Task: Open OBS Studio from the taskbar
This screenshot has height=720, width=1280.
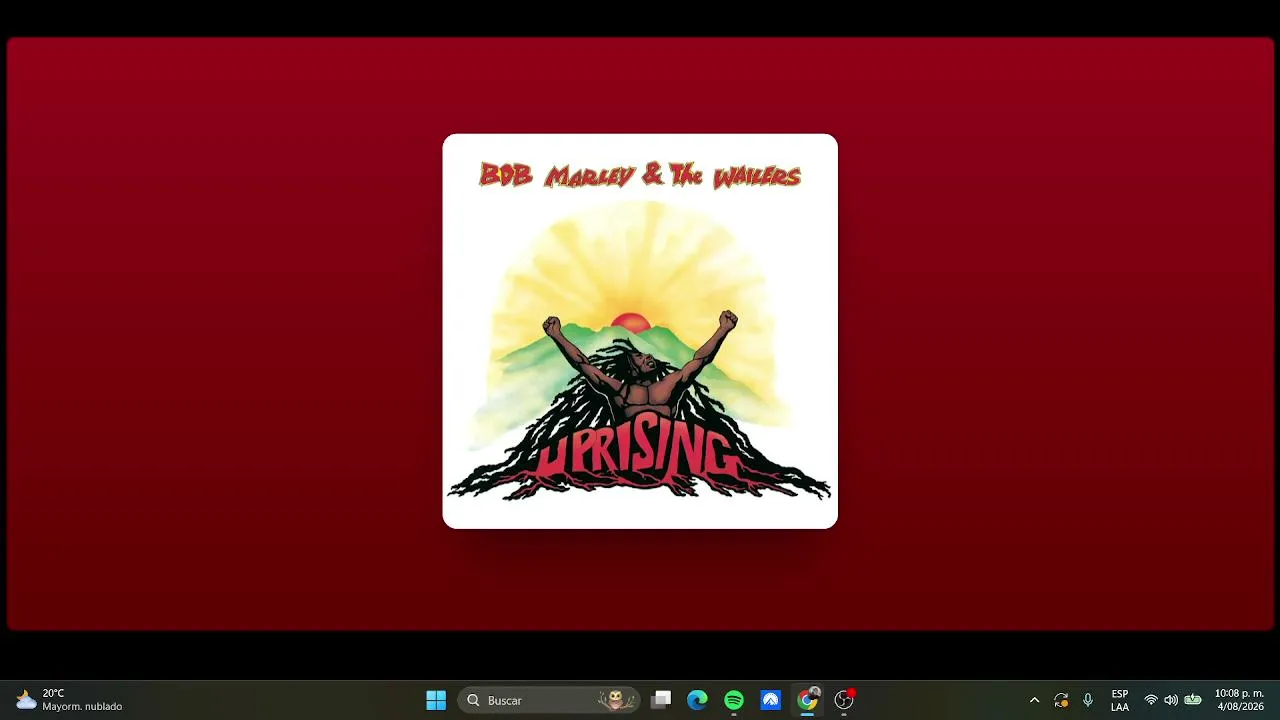Action: click(x=844, y=700)
